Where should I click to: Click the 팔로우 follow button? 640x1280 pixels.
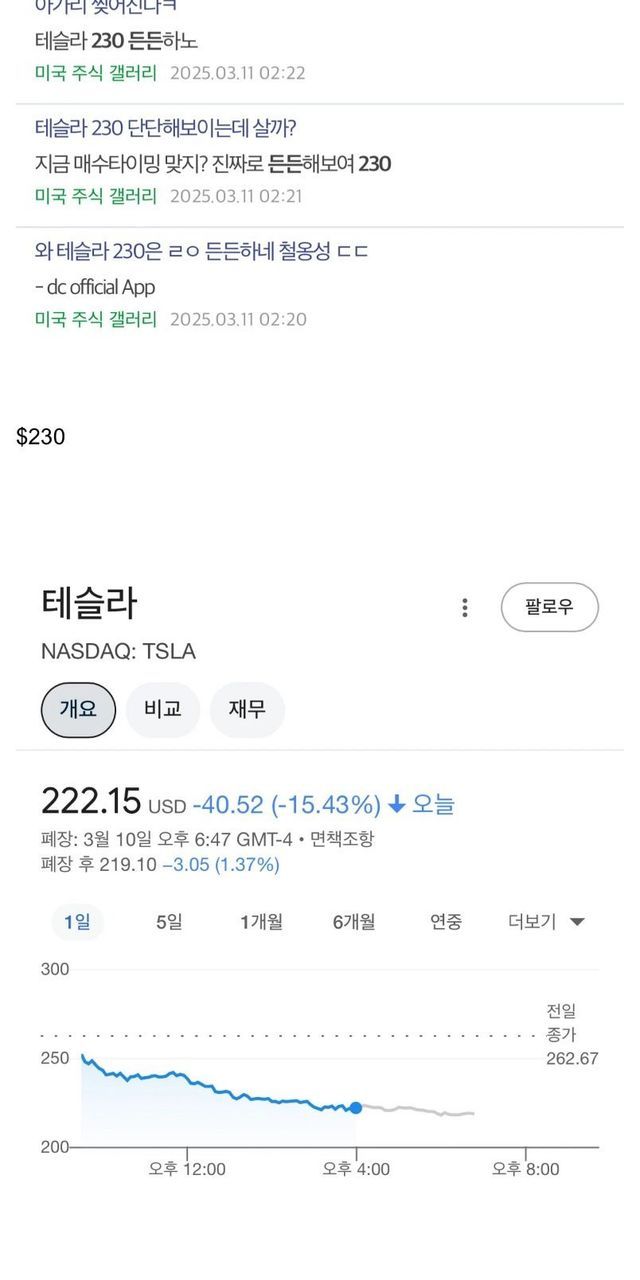point(549,607)
